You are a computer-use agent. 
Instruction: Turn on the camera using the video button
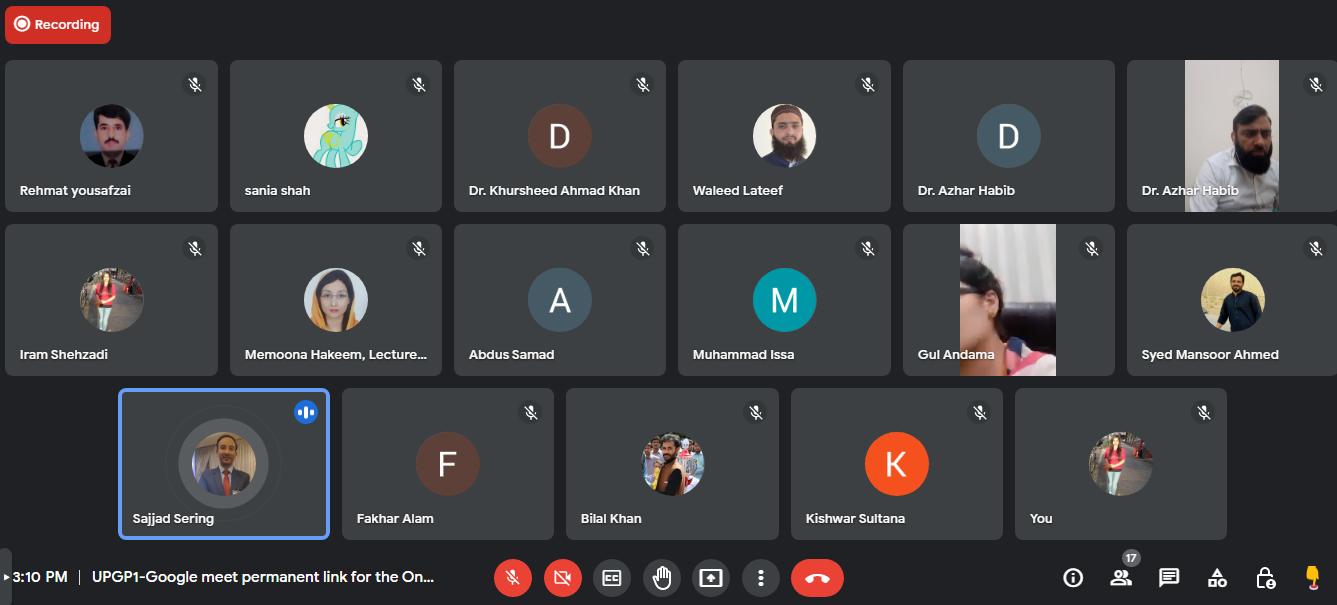tap(562, 578)
